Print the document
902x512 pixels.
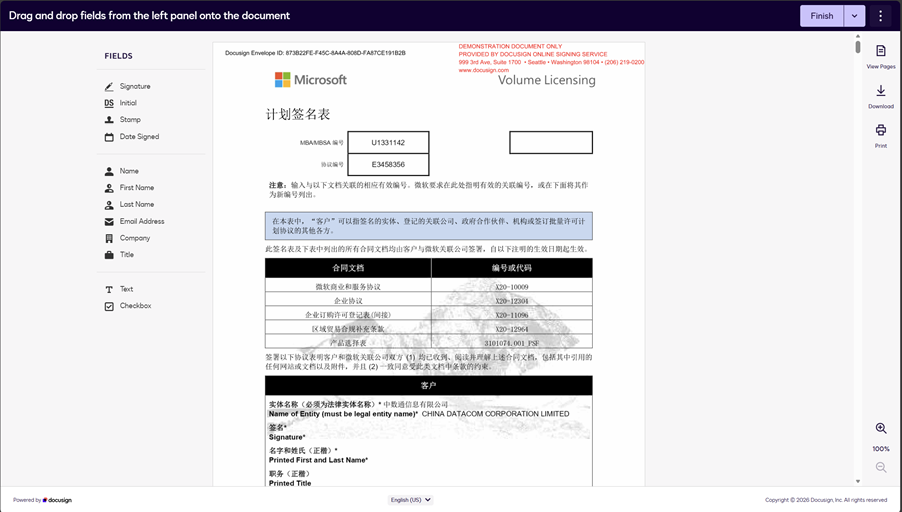(881, 136)
